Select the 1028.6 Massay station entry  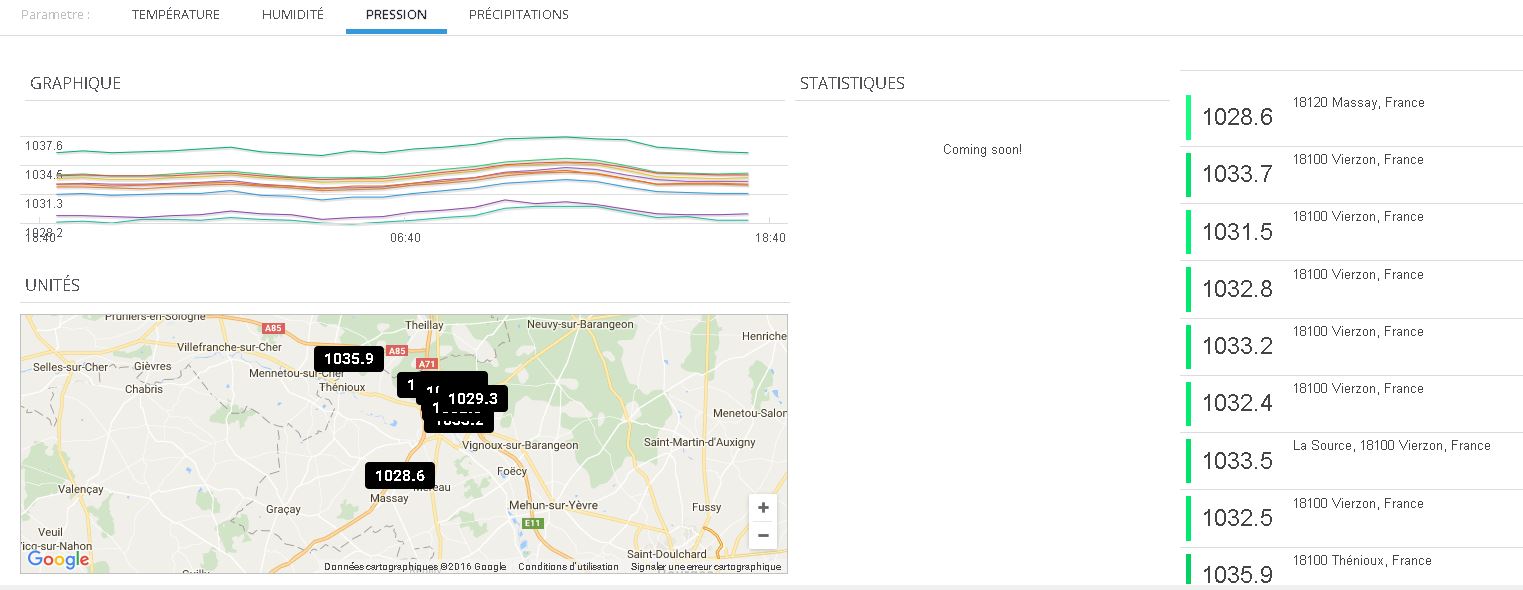1350,117
